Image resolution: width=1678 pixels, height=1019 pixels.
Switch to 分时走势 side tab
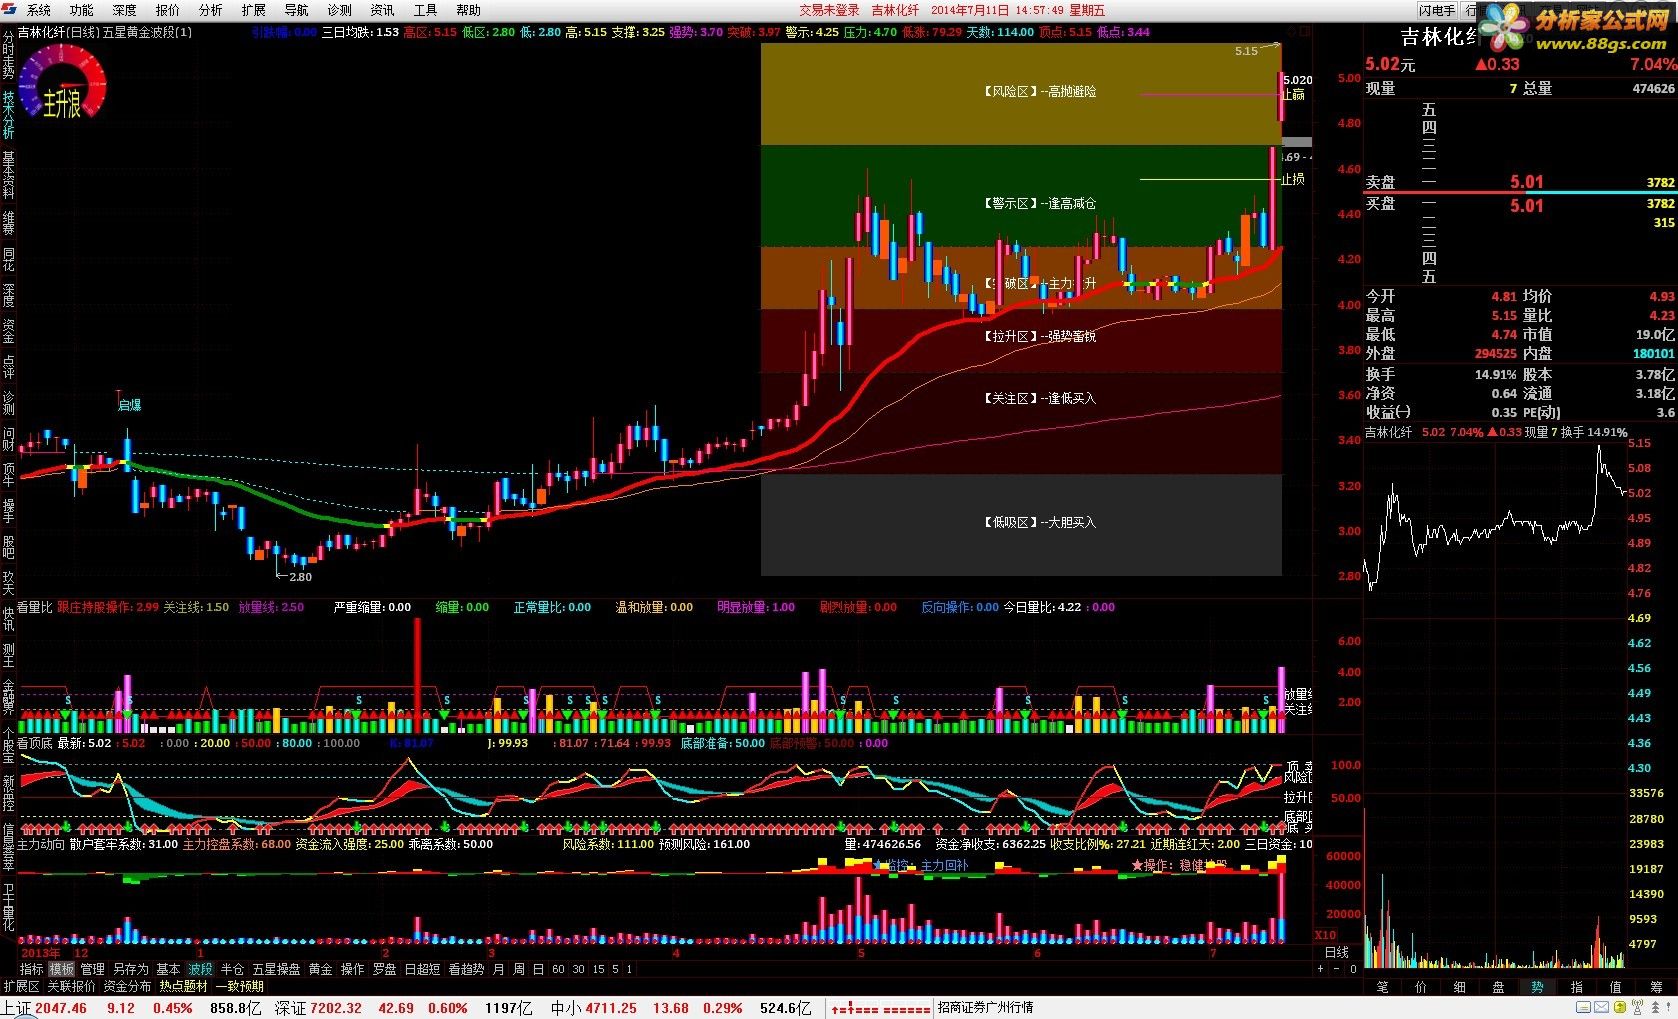point(8,56)
